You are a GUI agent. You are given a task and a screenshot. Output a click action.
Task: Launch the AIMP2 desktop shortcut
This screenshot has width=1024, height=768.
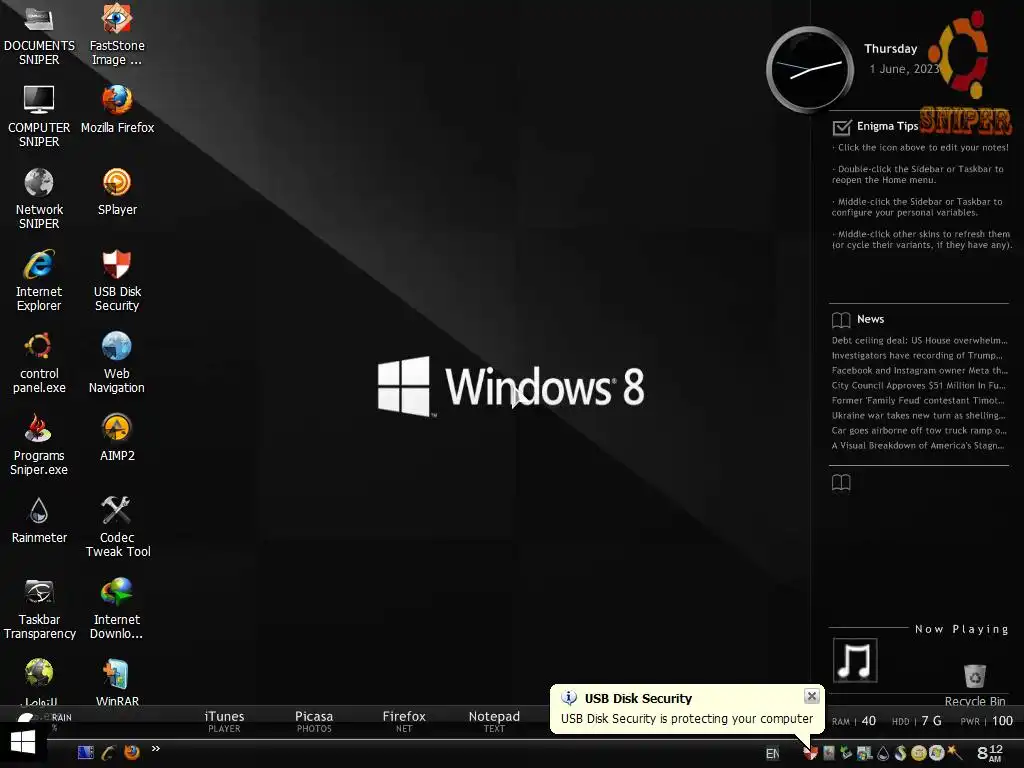117,439
